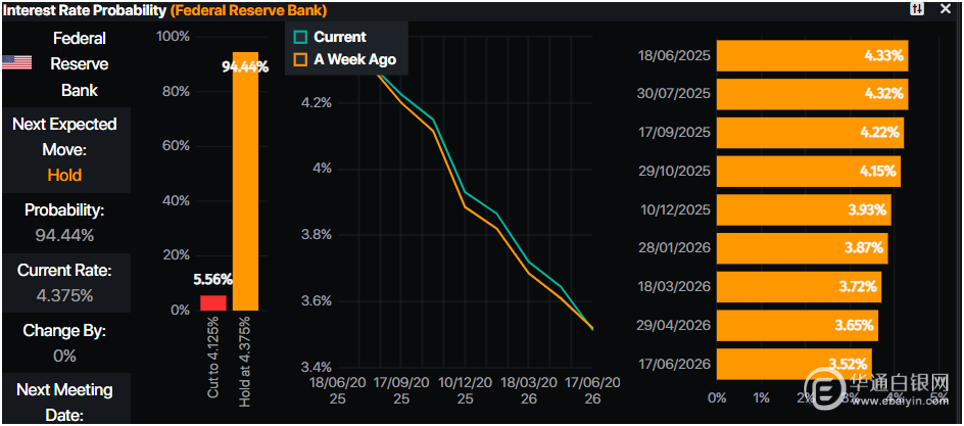This screenshot has width=964, height=426.
Task: Select the 10/12/2025 bar showing 3.93%
Action: (804, 210)
